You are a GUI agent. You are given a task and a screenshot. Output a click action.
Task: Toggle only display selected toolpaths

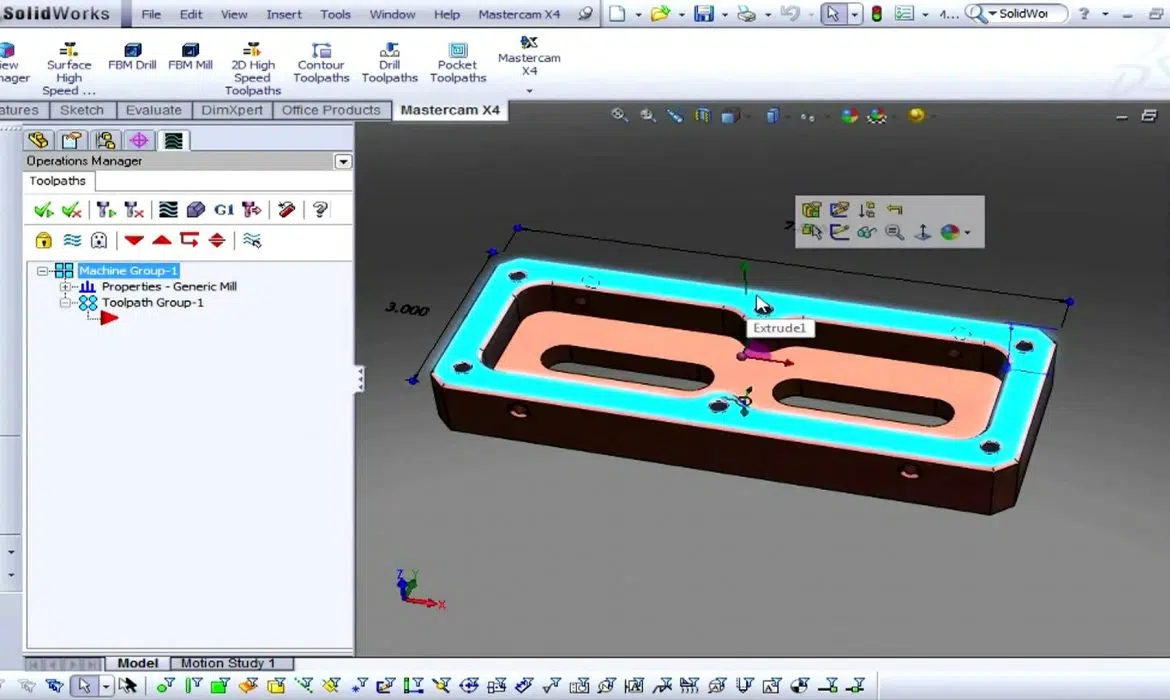tap(251, 240)
